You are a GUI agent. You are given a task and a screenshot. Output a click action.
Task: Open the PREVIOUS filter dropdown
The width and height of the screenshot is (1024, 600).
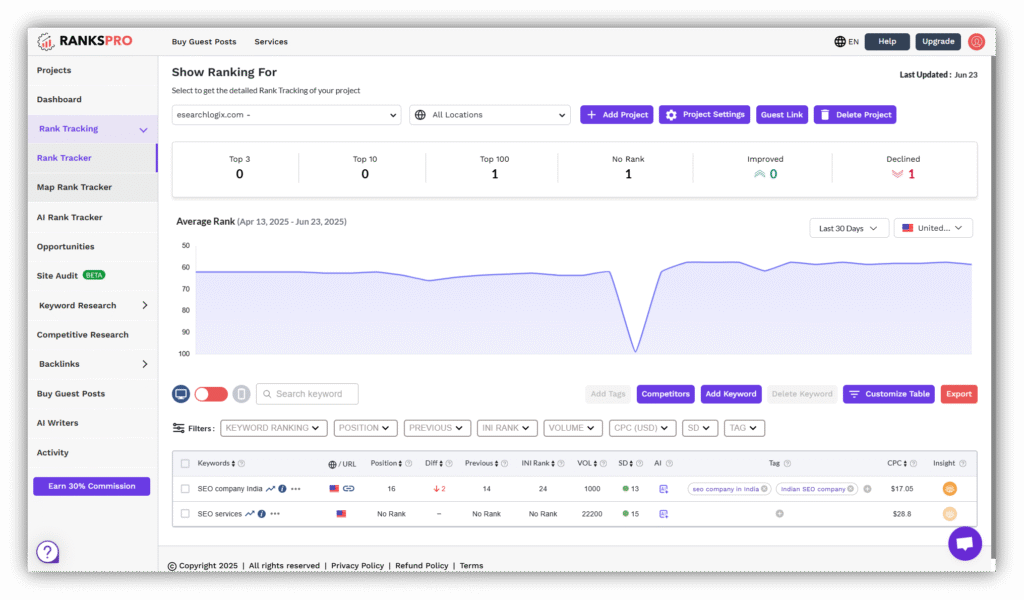coord(436,428)
